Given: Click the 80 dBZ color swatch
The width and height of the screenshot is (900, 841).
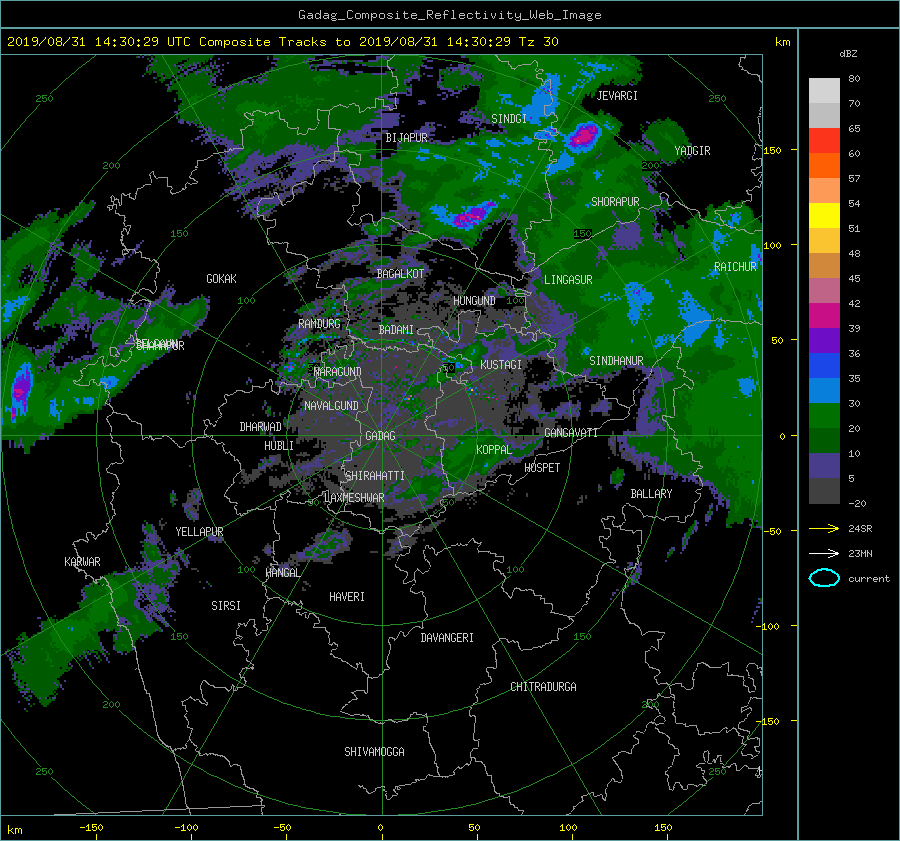Looking at the screenshot, I should pyautogui.click(x=824, y=91).
